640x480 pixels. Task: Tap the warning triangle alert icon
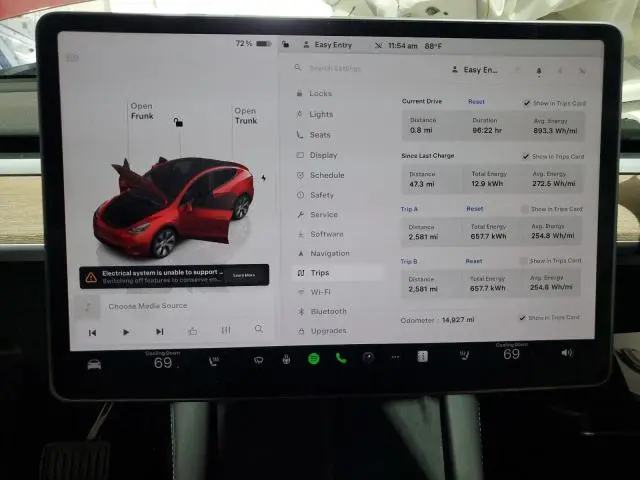pyautogui.click(x=91, y=278)
